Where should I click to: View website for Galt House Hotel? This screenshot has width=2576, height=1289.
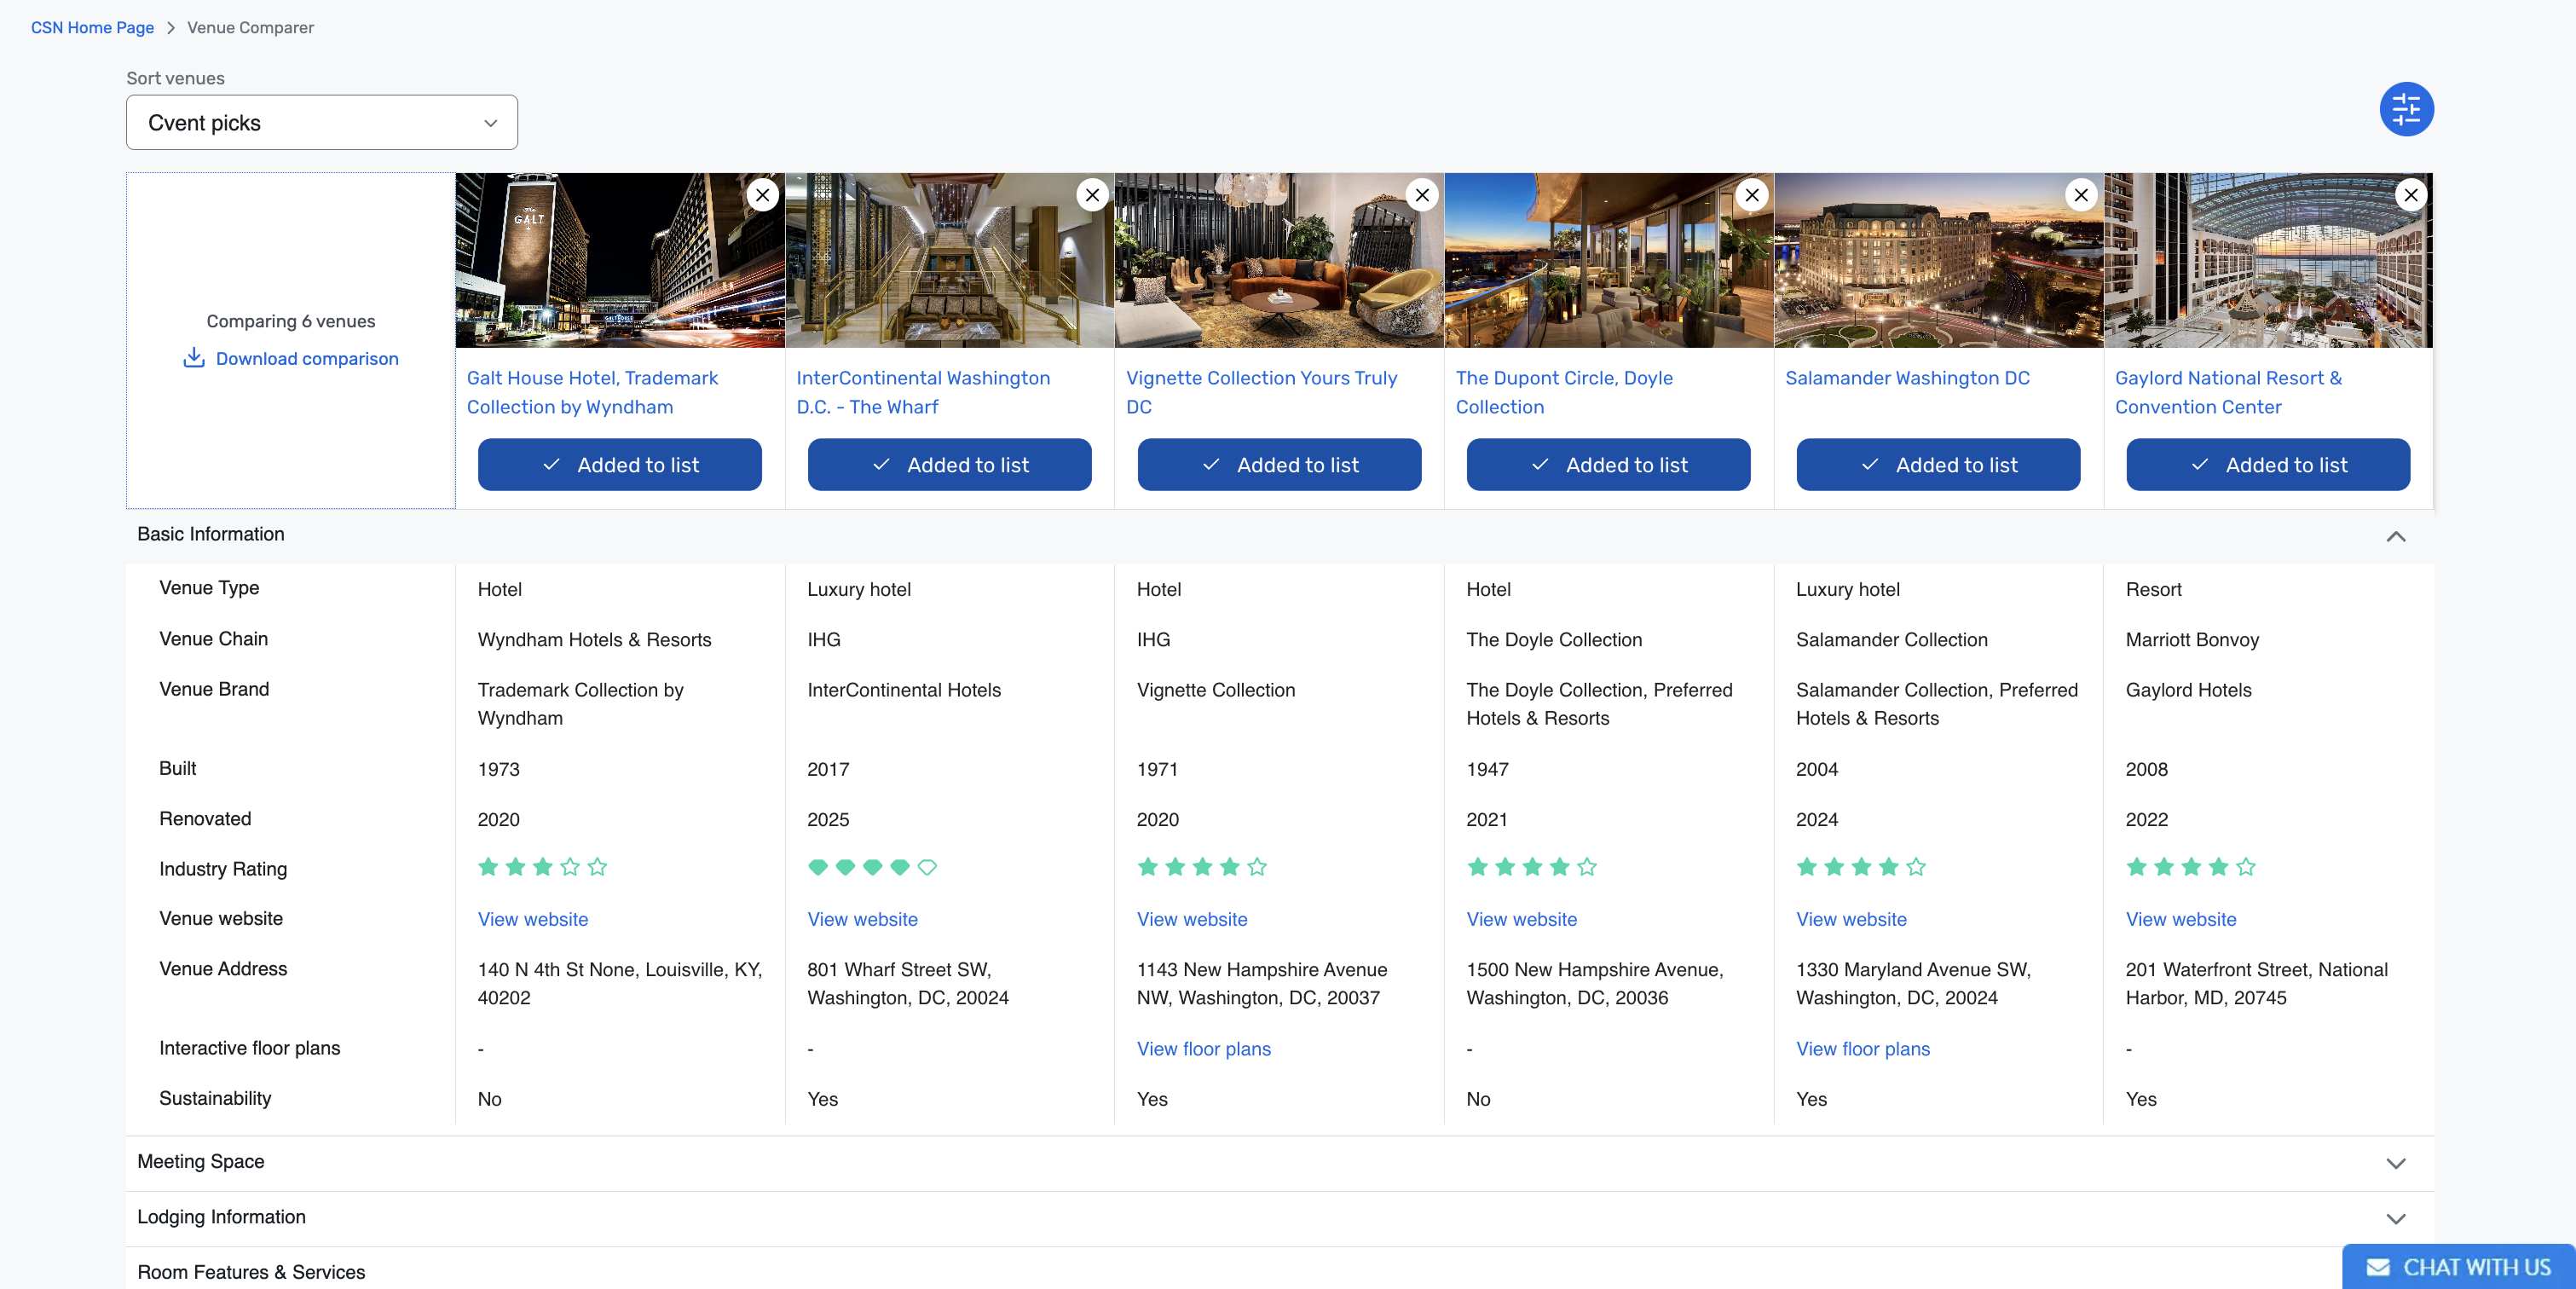[x=533, y=919]
